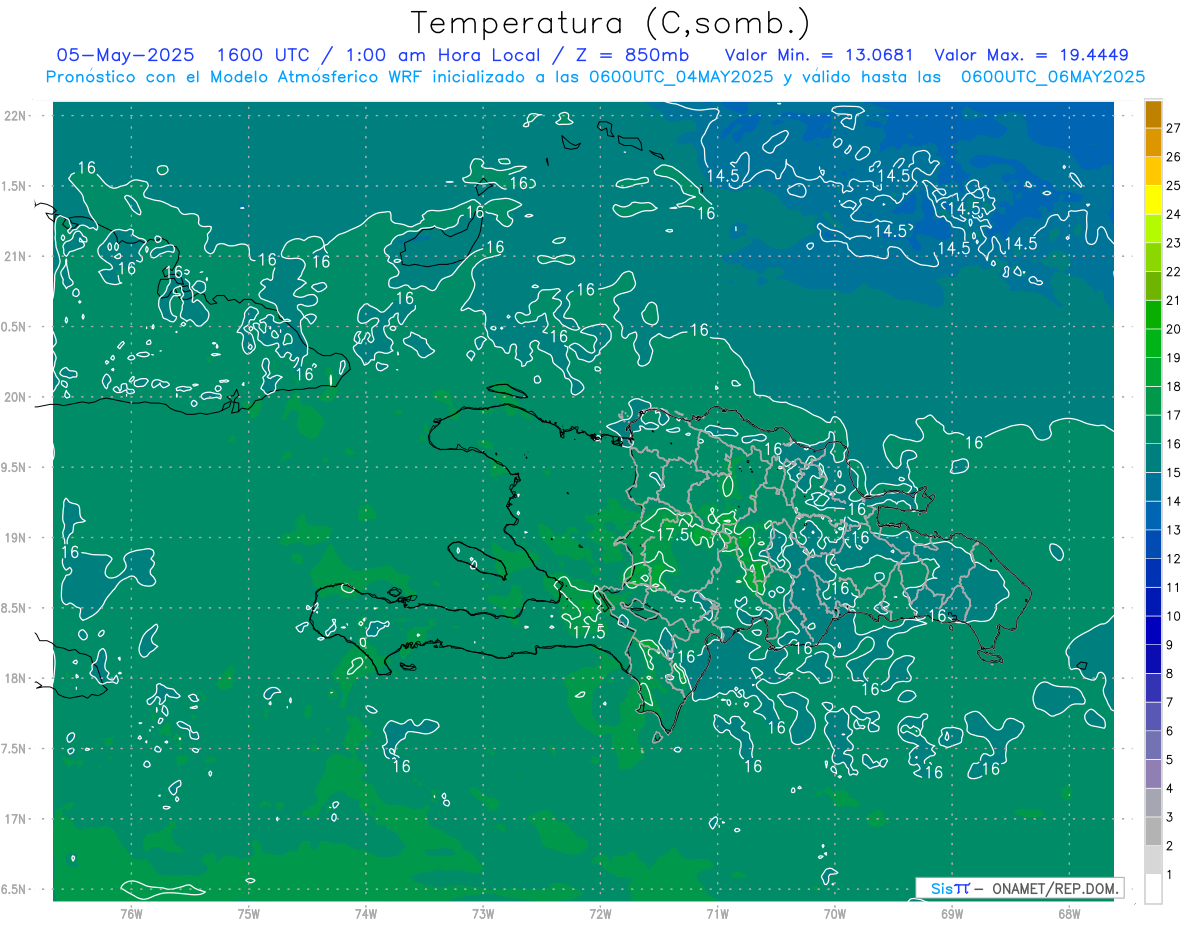The width and height of the screenshot is (1200, 927).
Task: Click the 'Temperatura (C,somb.)' title
Action: 612,23
